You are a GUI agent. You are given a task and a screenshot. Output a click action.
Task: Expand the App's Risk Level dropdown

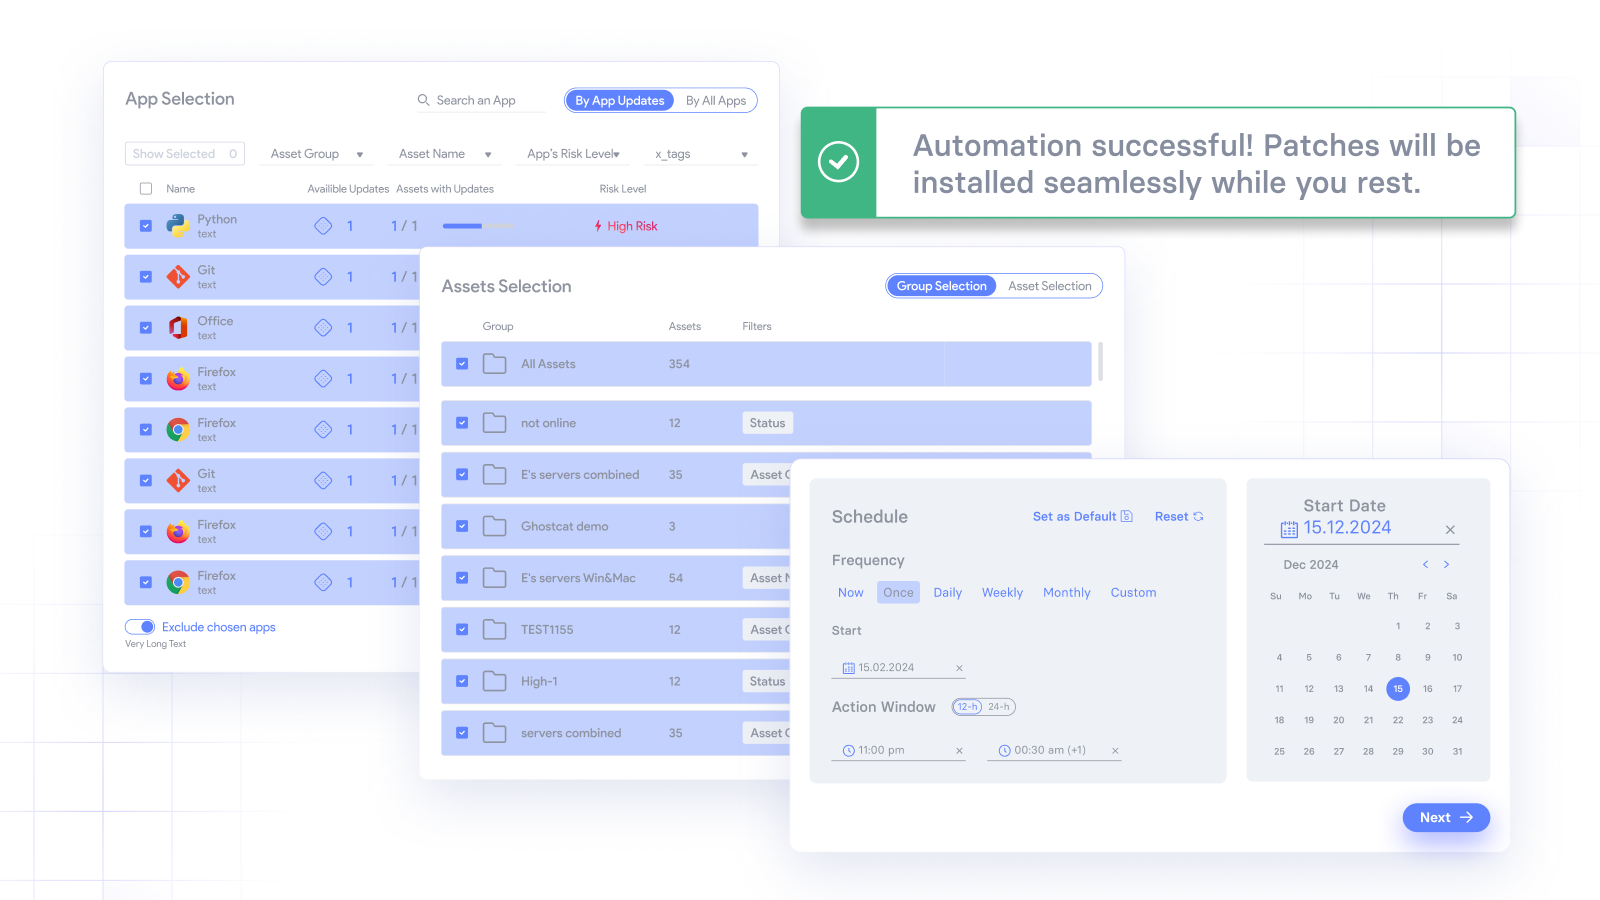pos(573,154)
